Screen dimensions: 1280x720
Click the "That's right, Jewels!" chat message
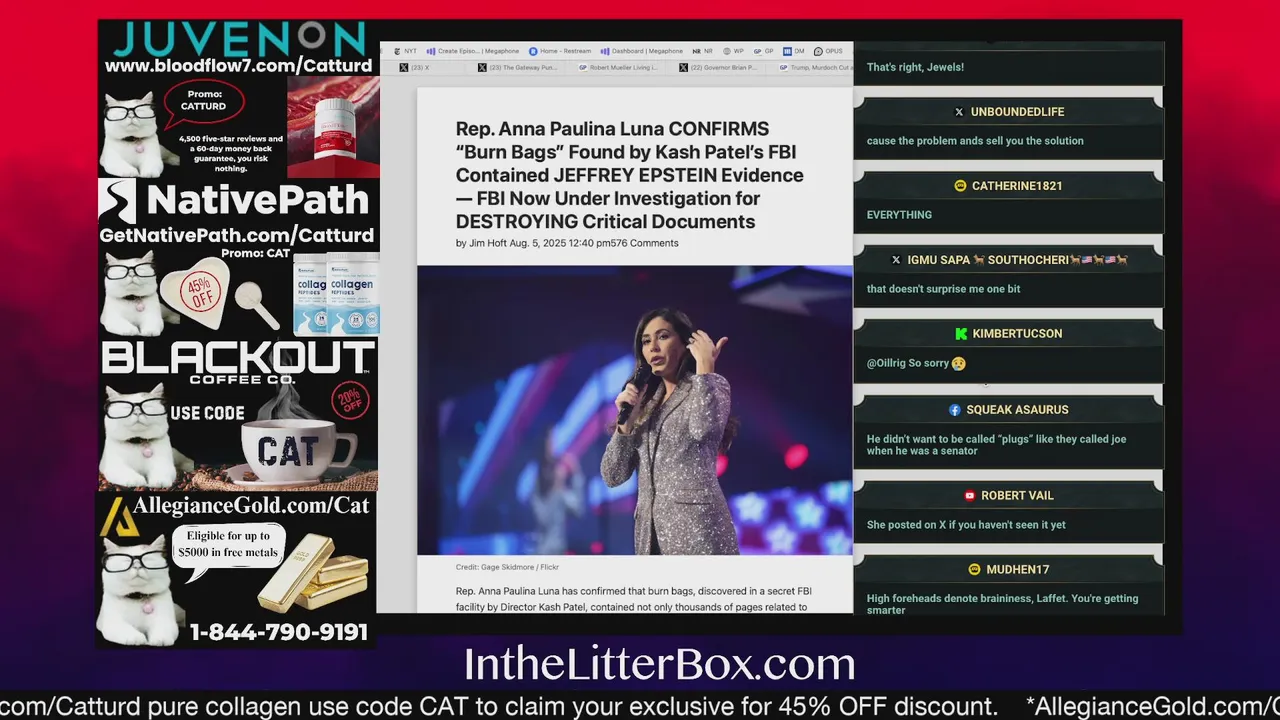click(915, 67)
